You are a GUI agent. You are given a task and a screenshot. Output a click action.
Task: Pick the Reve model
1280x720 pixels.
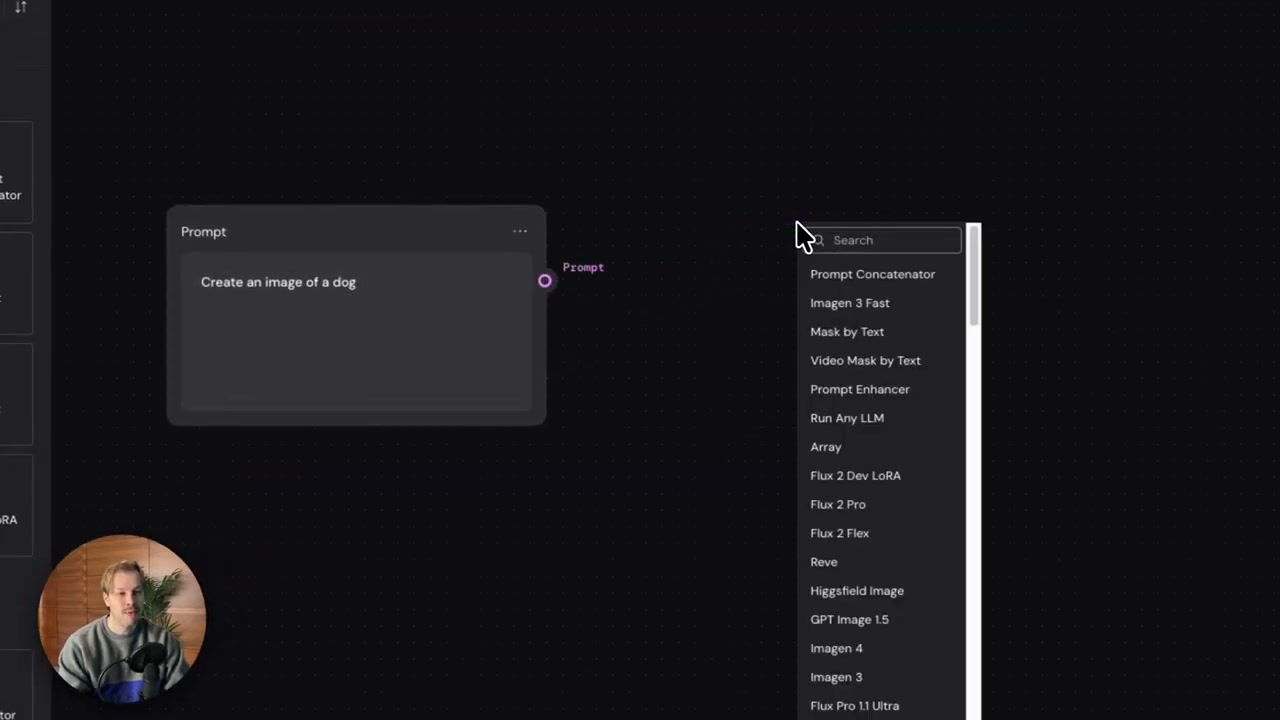coord(823,562)
